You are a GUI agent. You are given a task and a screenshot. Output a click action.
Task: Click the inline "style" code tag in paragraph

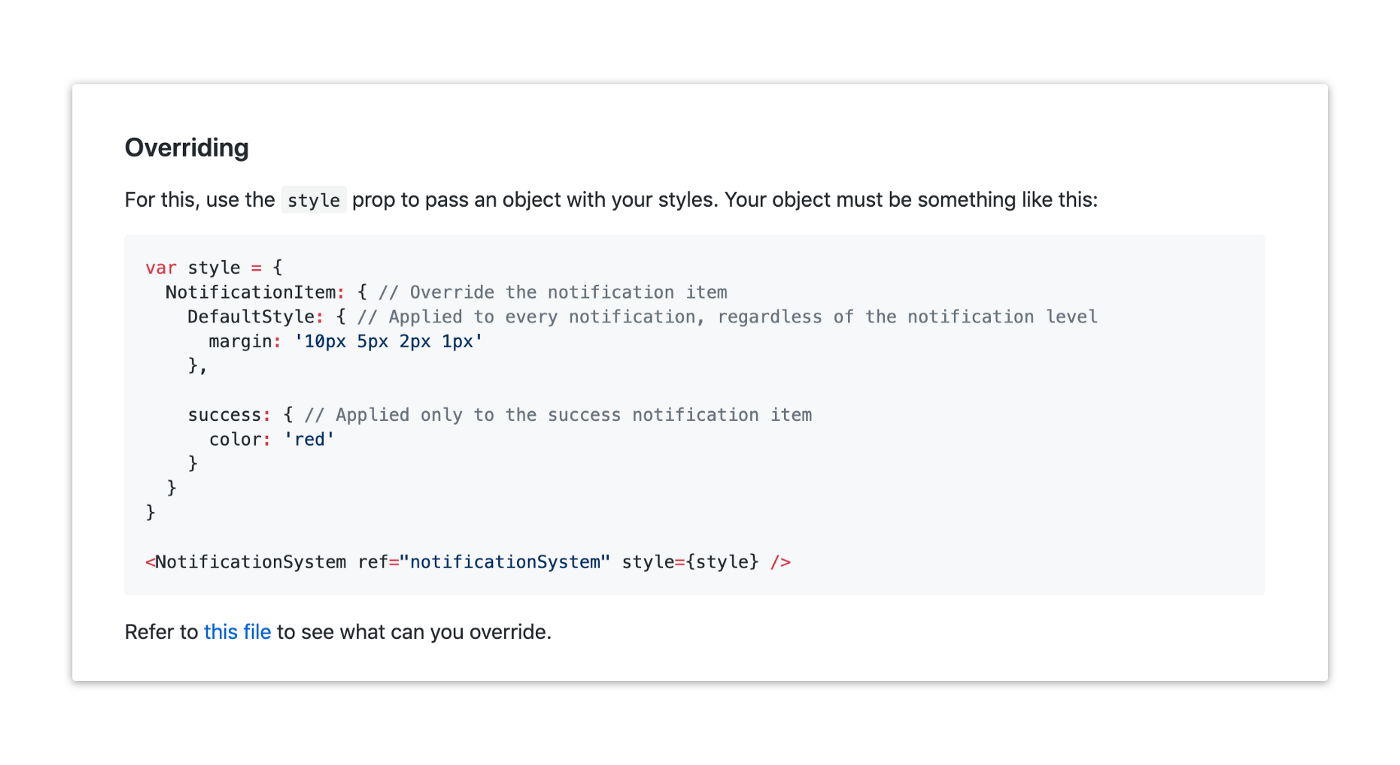313,200
